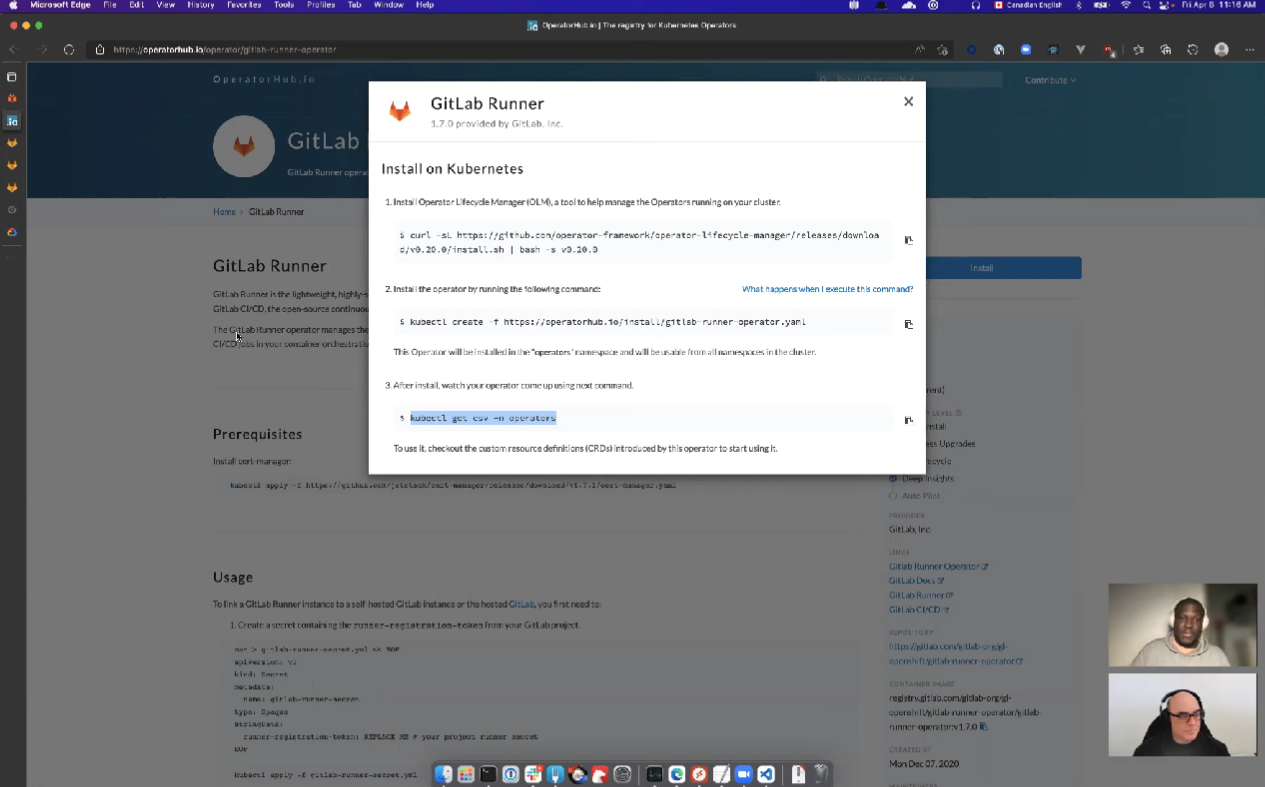This screenshot has width=1265, height=787.
Task: Open the History menu
Action: (x=200, y=5)
